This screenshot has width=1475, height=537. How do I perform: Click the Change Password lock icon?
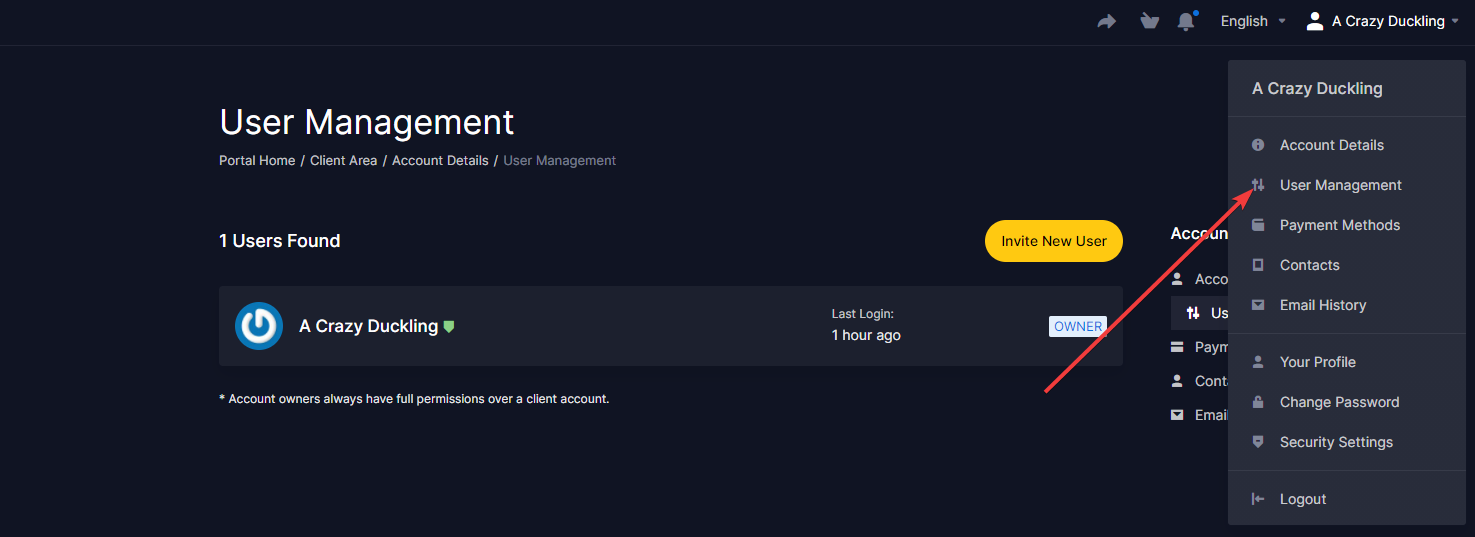coord(1258,402)
